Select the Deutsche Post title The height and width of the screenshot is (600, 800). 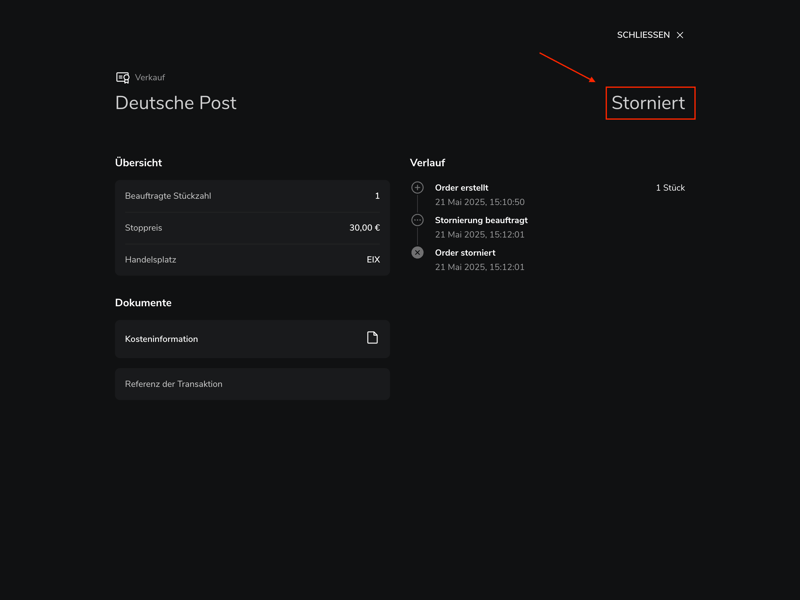(176, 103)
